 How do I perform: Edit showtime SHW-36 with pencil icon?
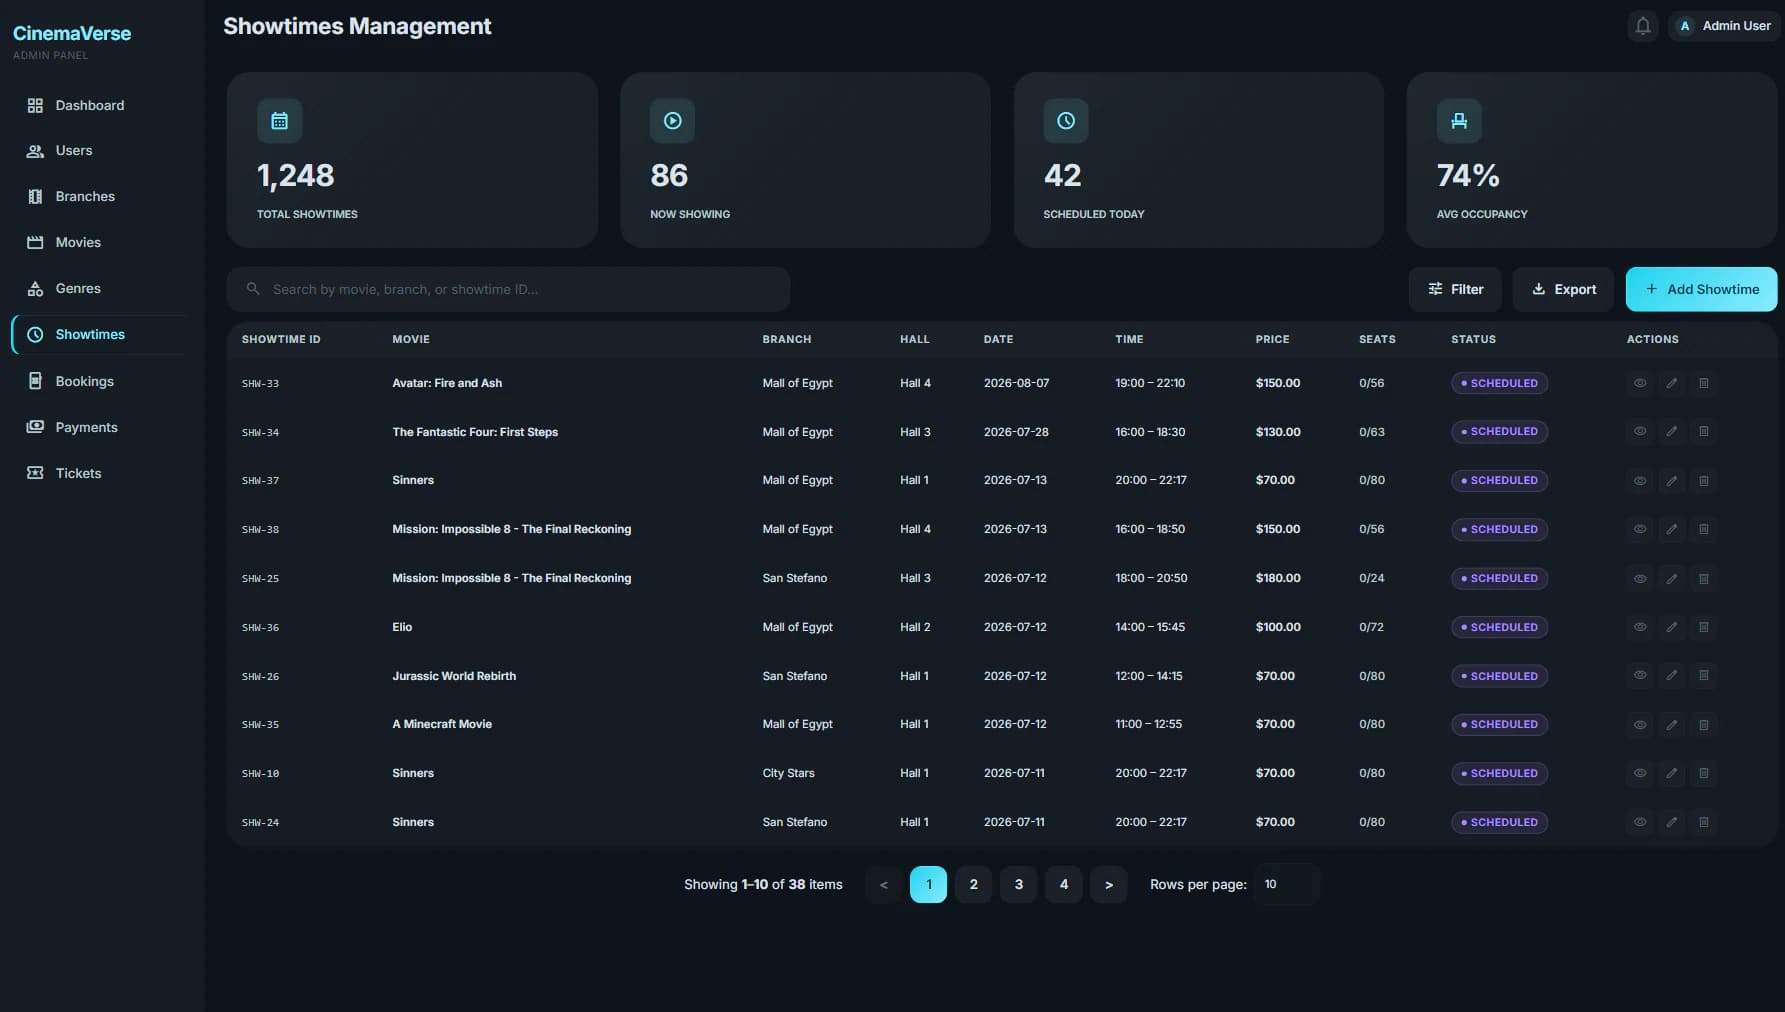[x=1672, y=627]
